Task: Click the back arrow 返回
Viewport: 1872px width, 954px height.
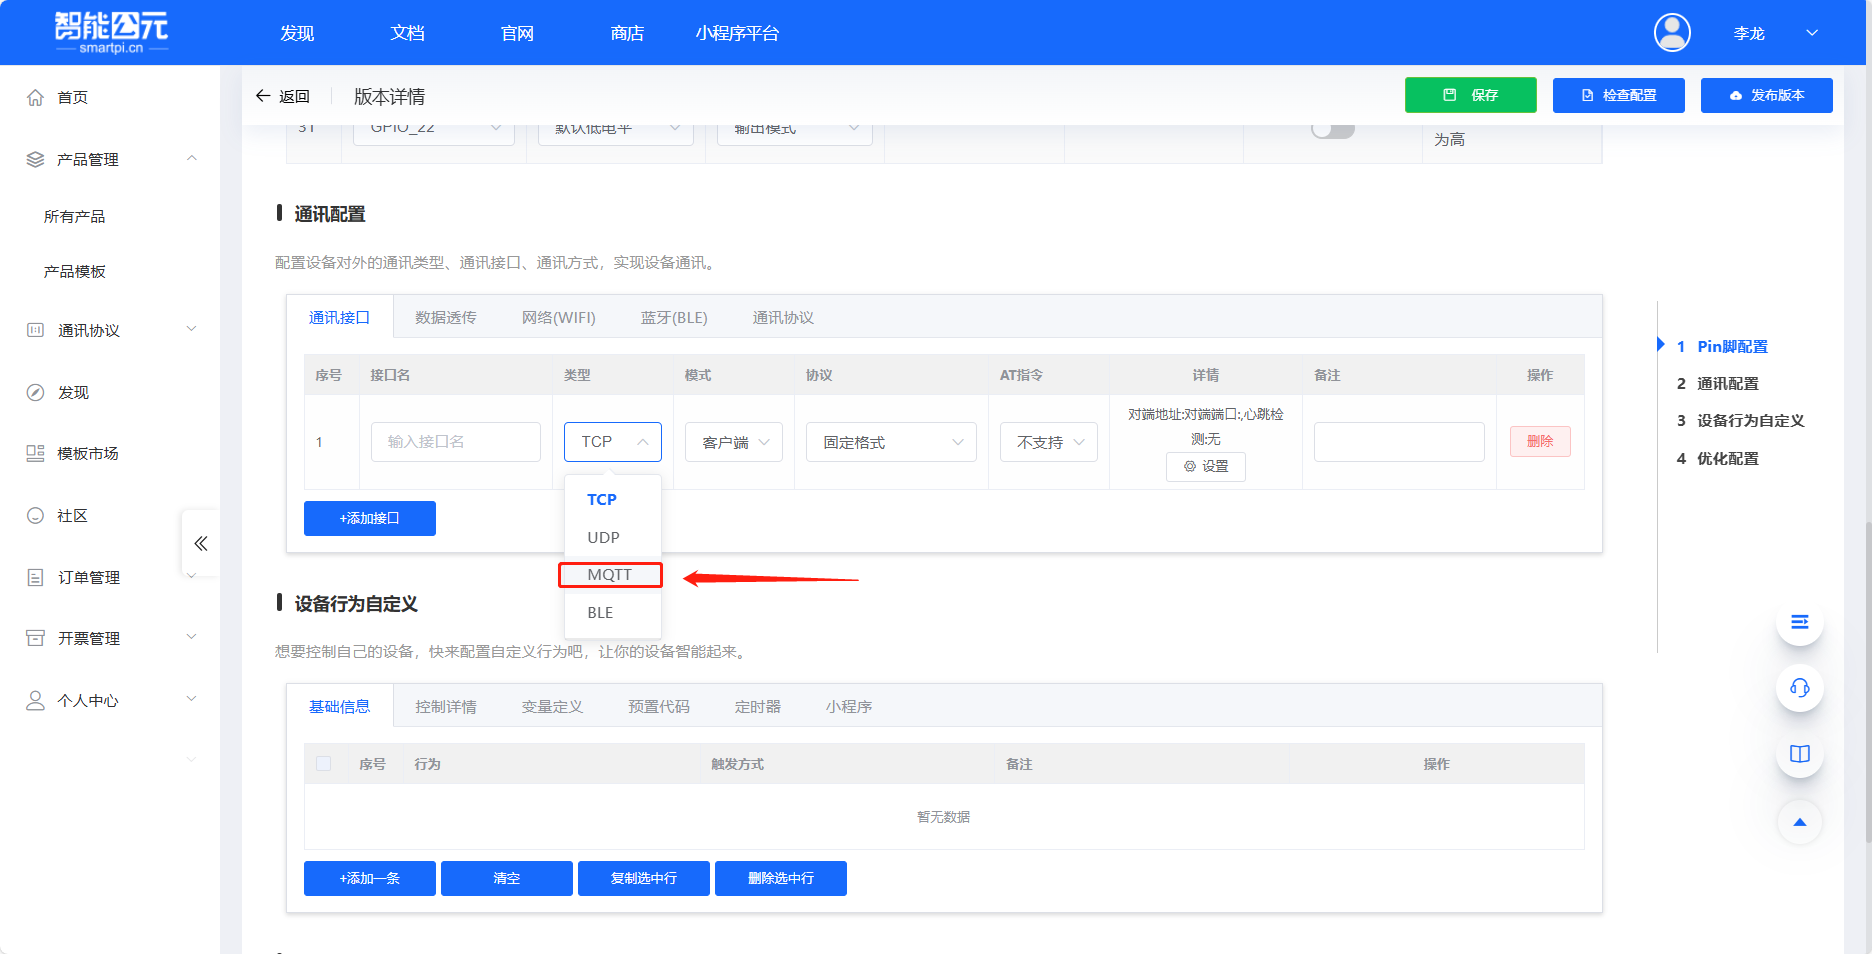Action: 282,96
